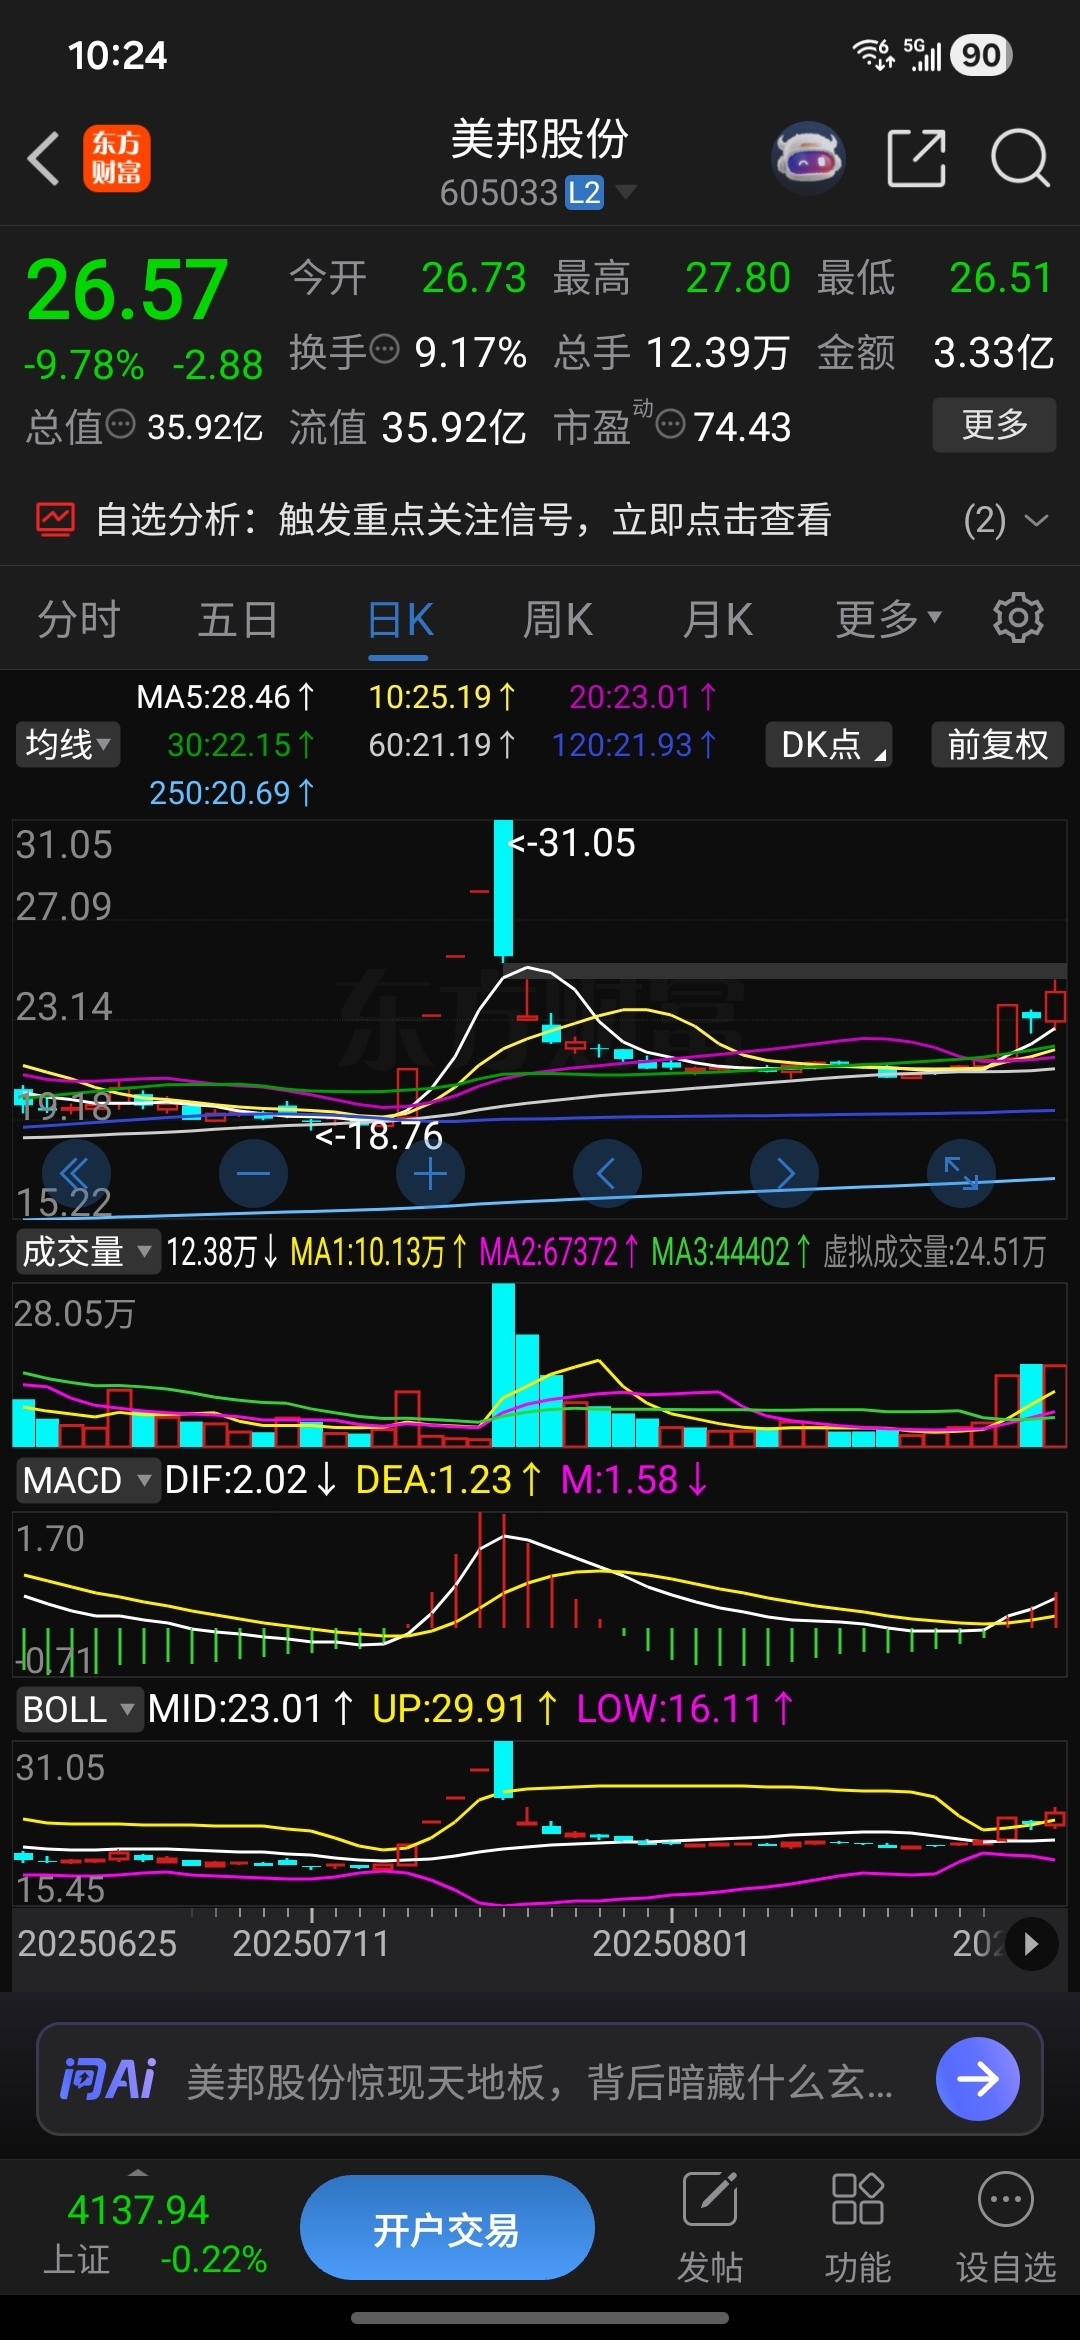Play forward on the date axis

[x=1031, y=1944]
